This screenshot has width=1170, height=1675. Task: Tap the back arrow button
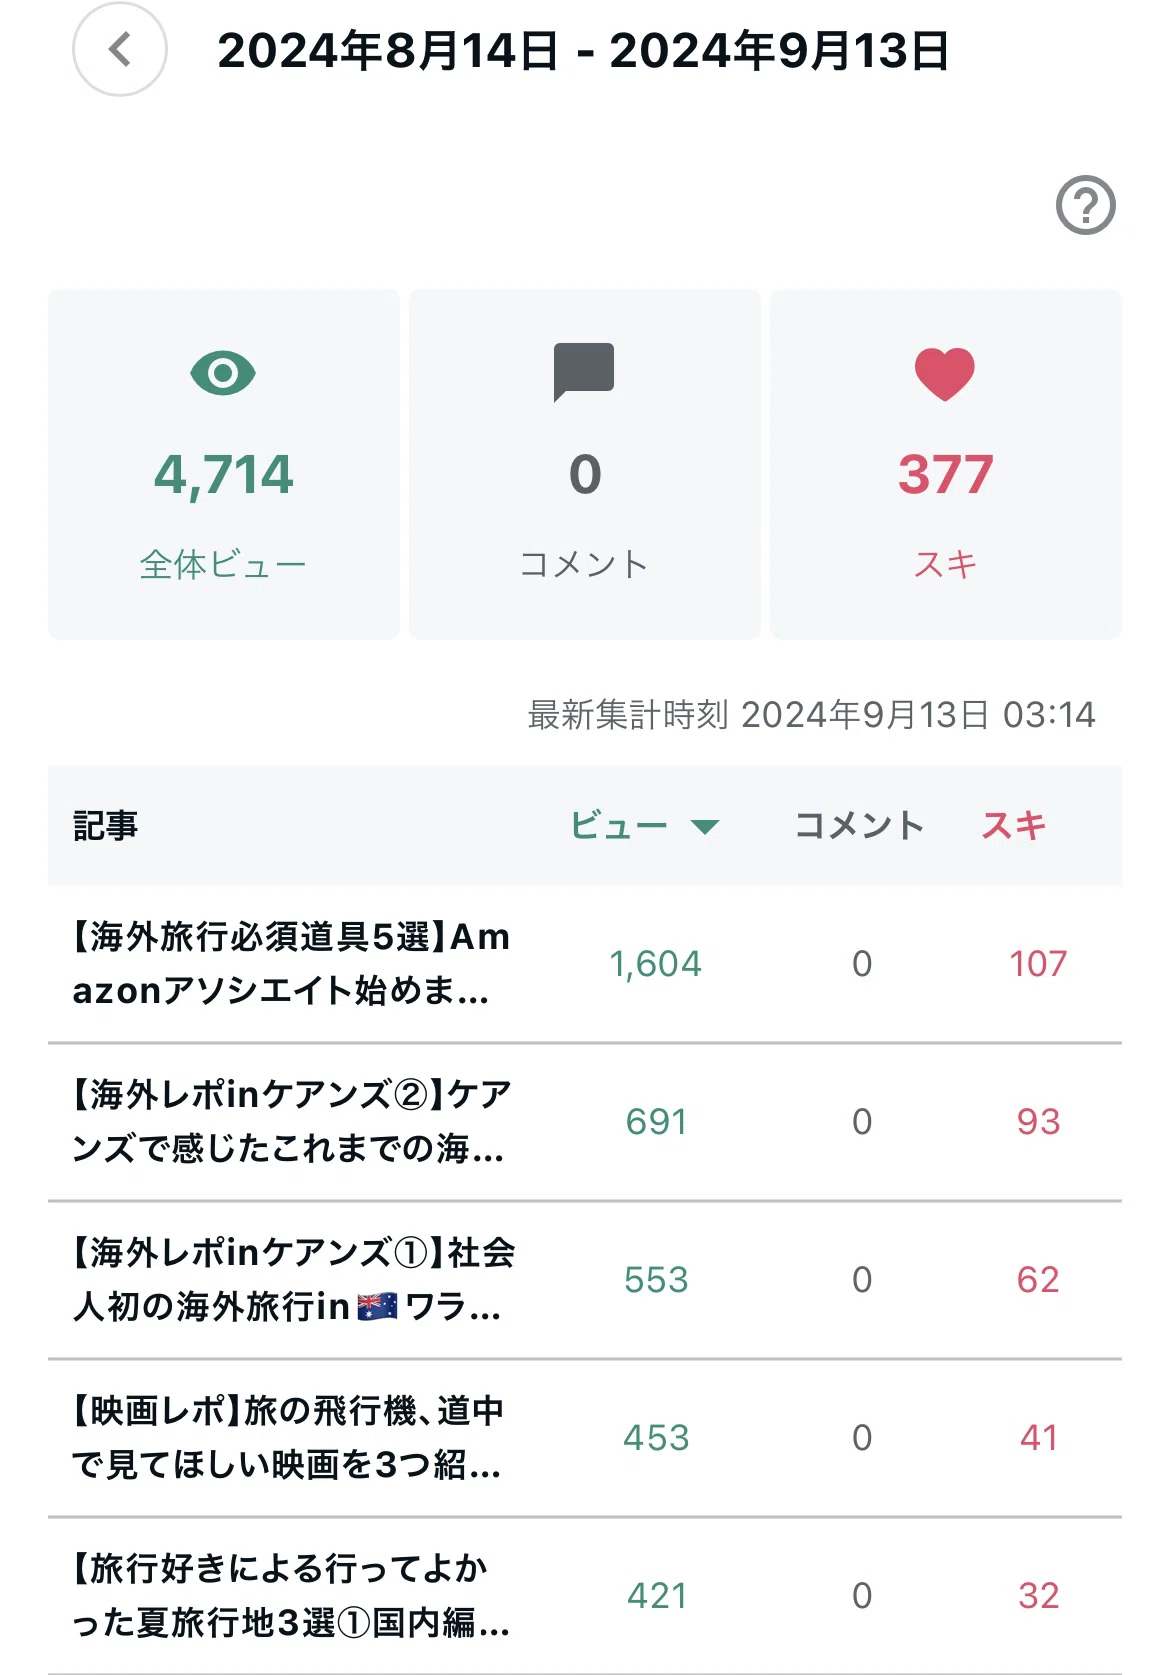pyautogui.click(x=119, y=49)
